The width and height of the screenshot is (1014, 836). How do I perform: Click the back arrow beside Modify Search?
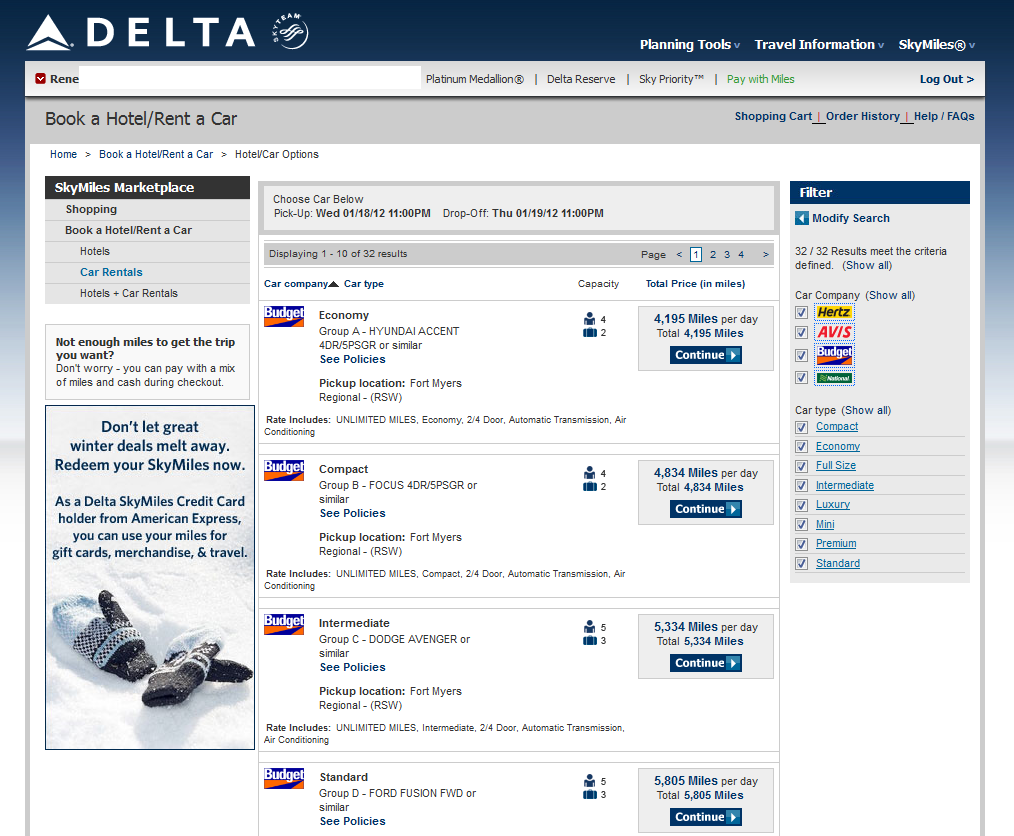coord(802,218)
